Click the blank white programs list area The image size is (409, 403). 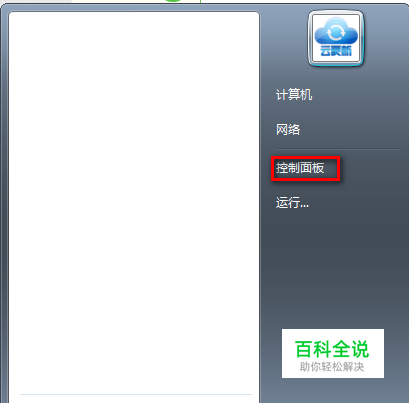click(134, 200)
